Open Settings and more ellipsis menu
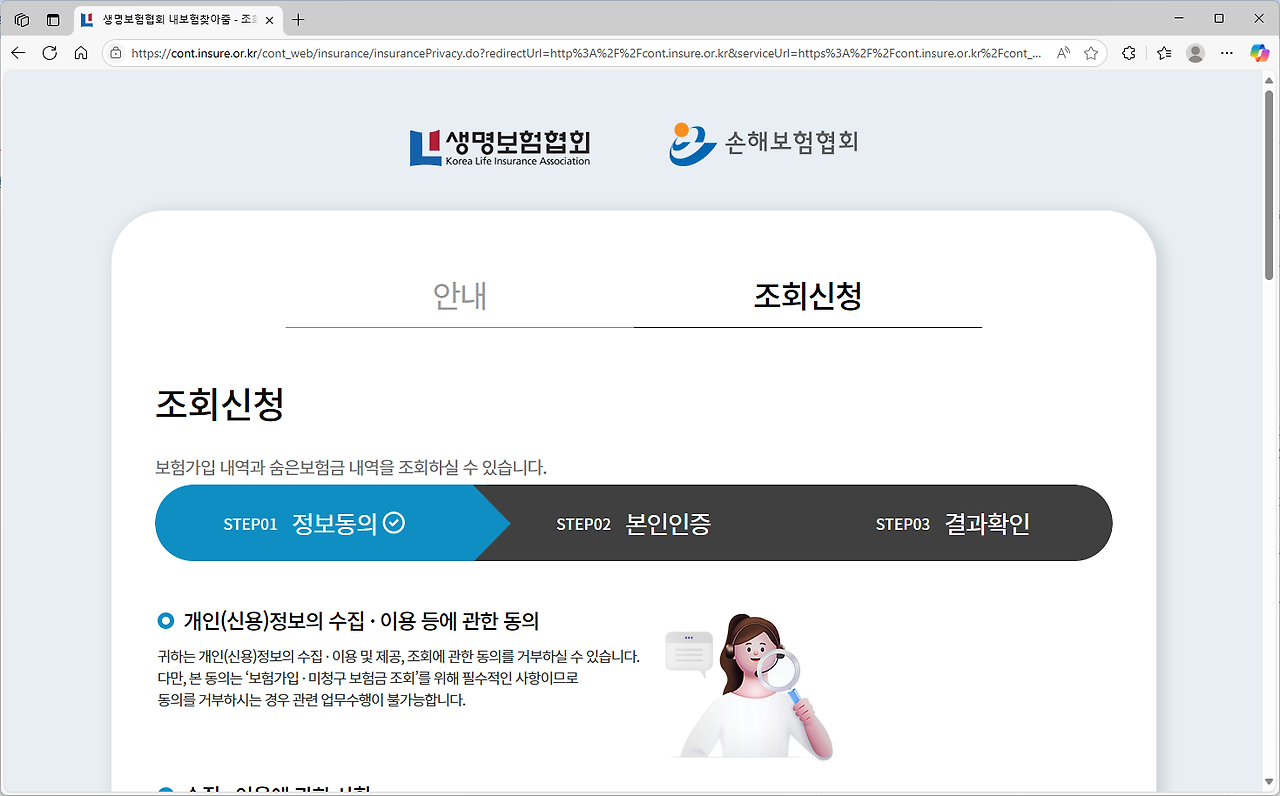The width and height of the screenshot is (1280, 796). 1227,53
